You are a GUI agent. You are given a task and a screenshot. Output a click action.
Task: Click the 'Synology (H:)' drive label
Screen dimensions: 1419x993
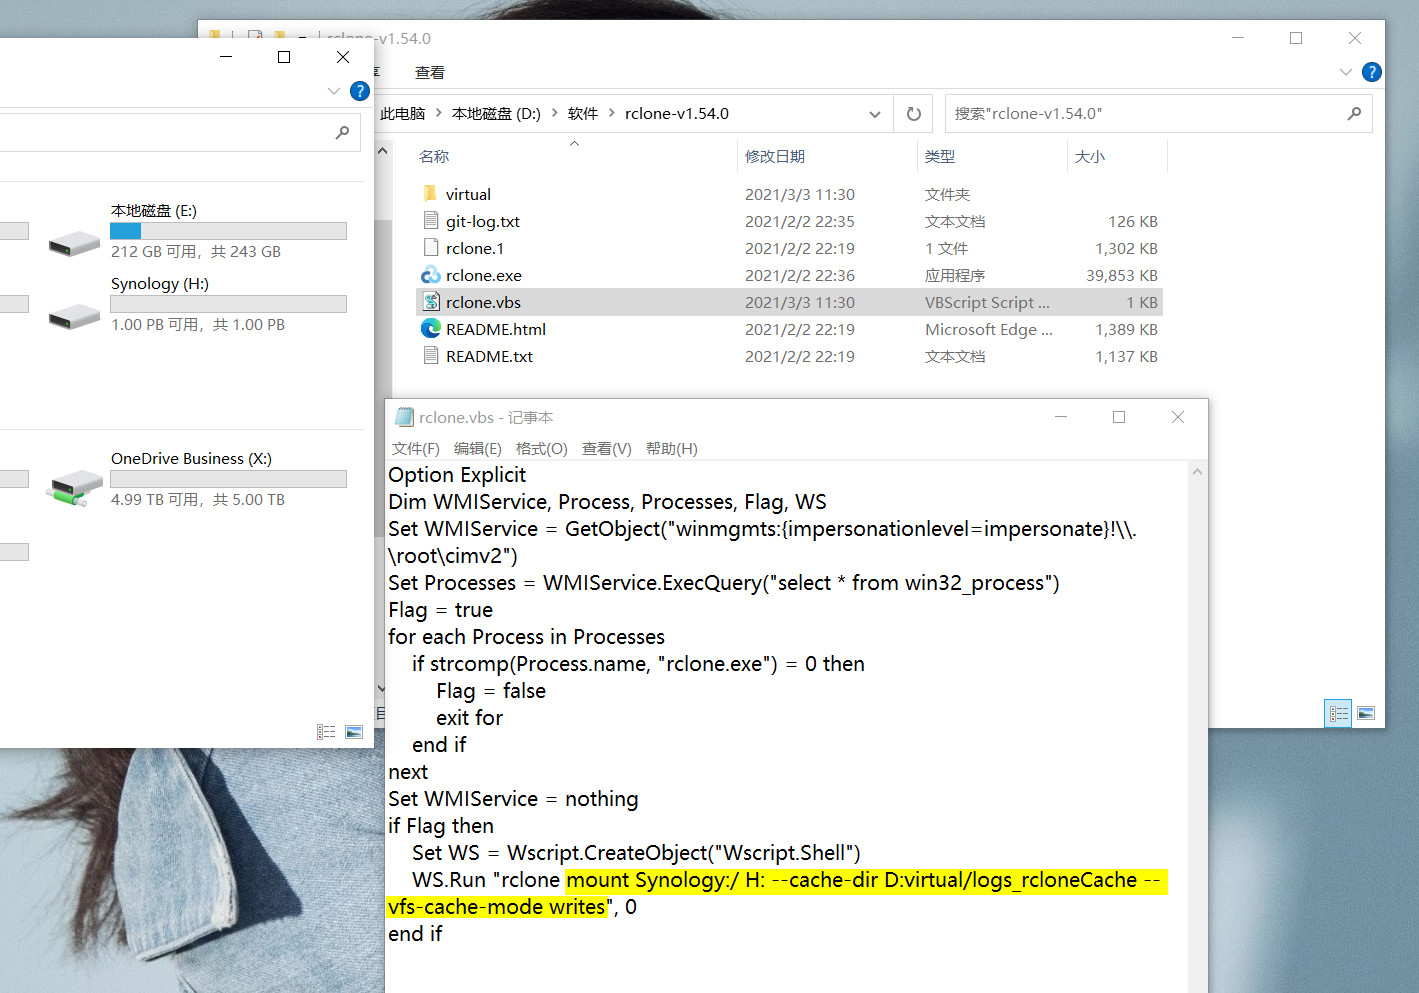[160, 284]
